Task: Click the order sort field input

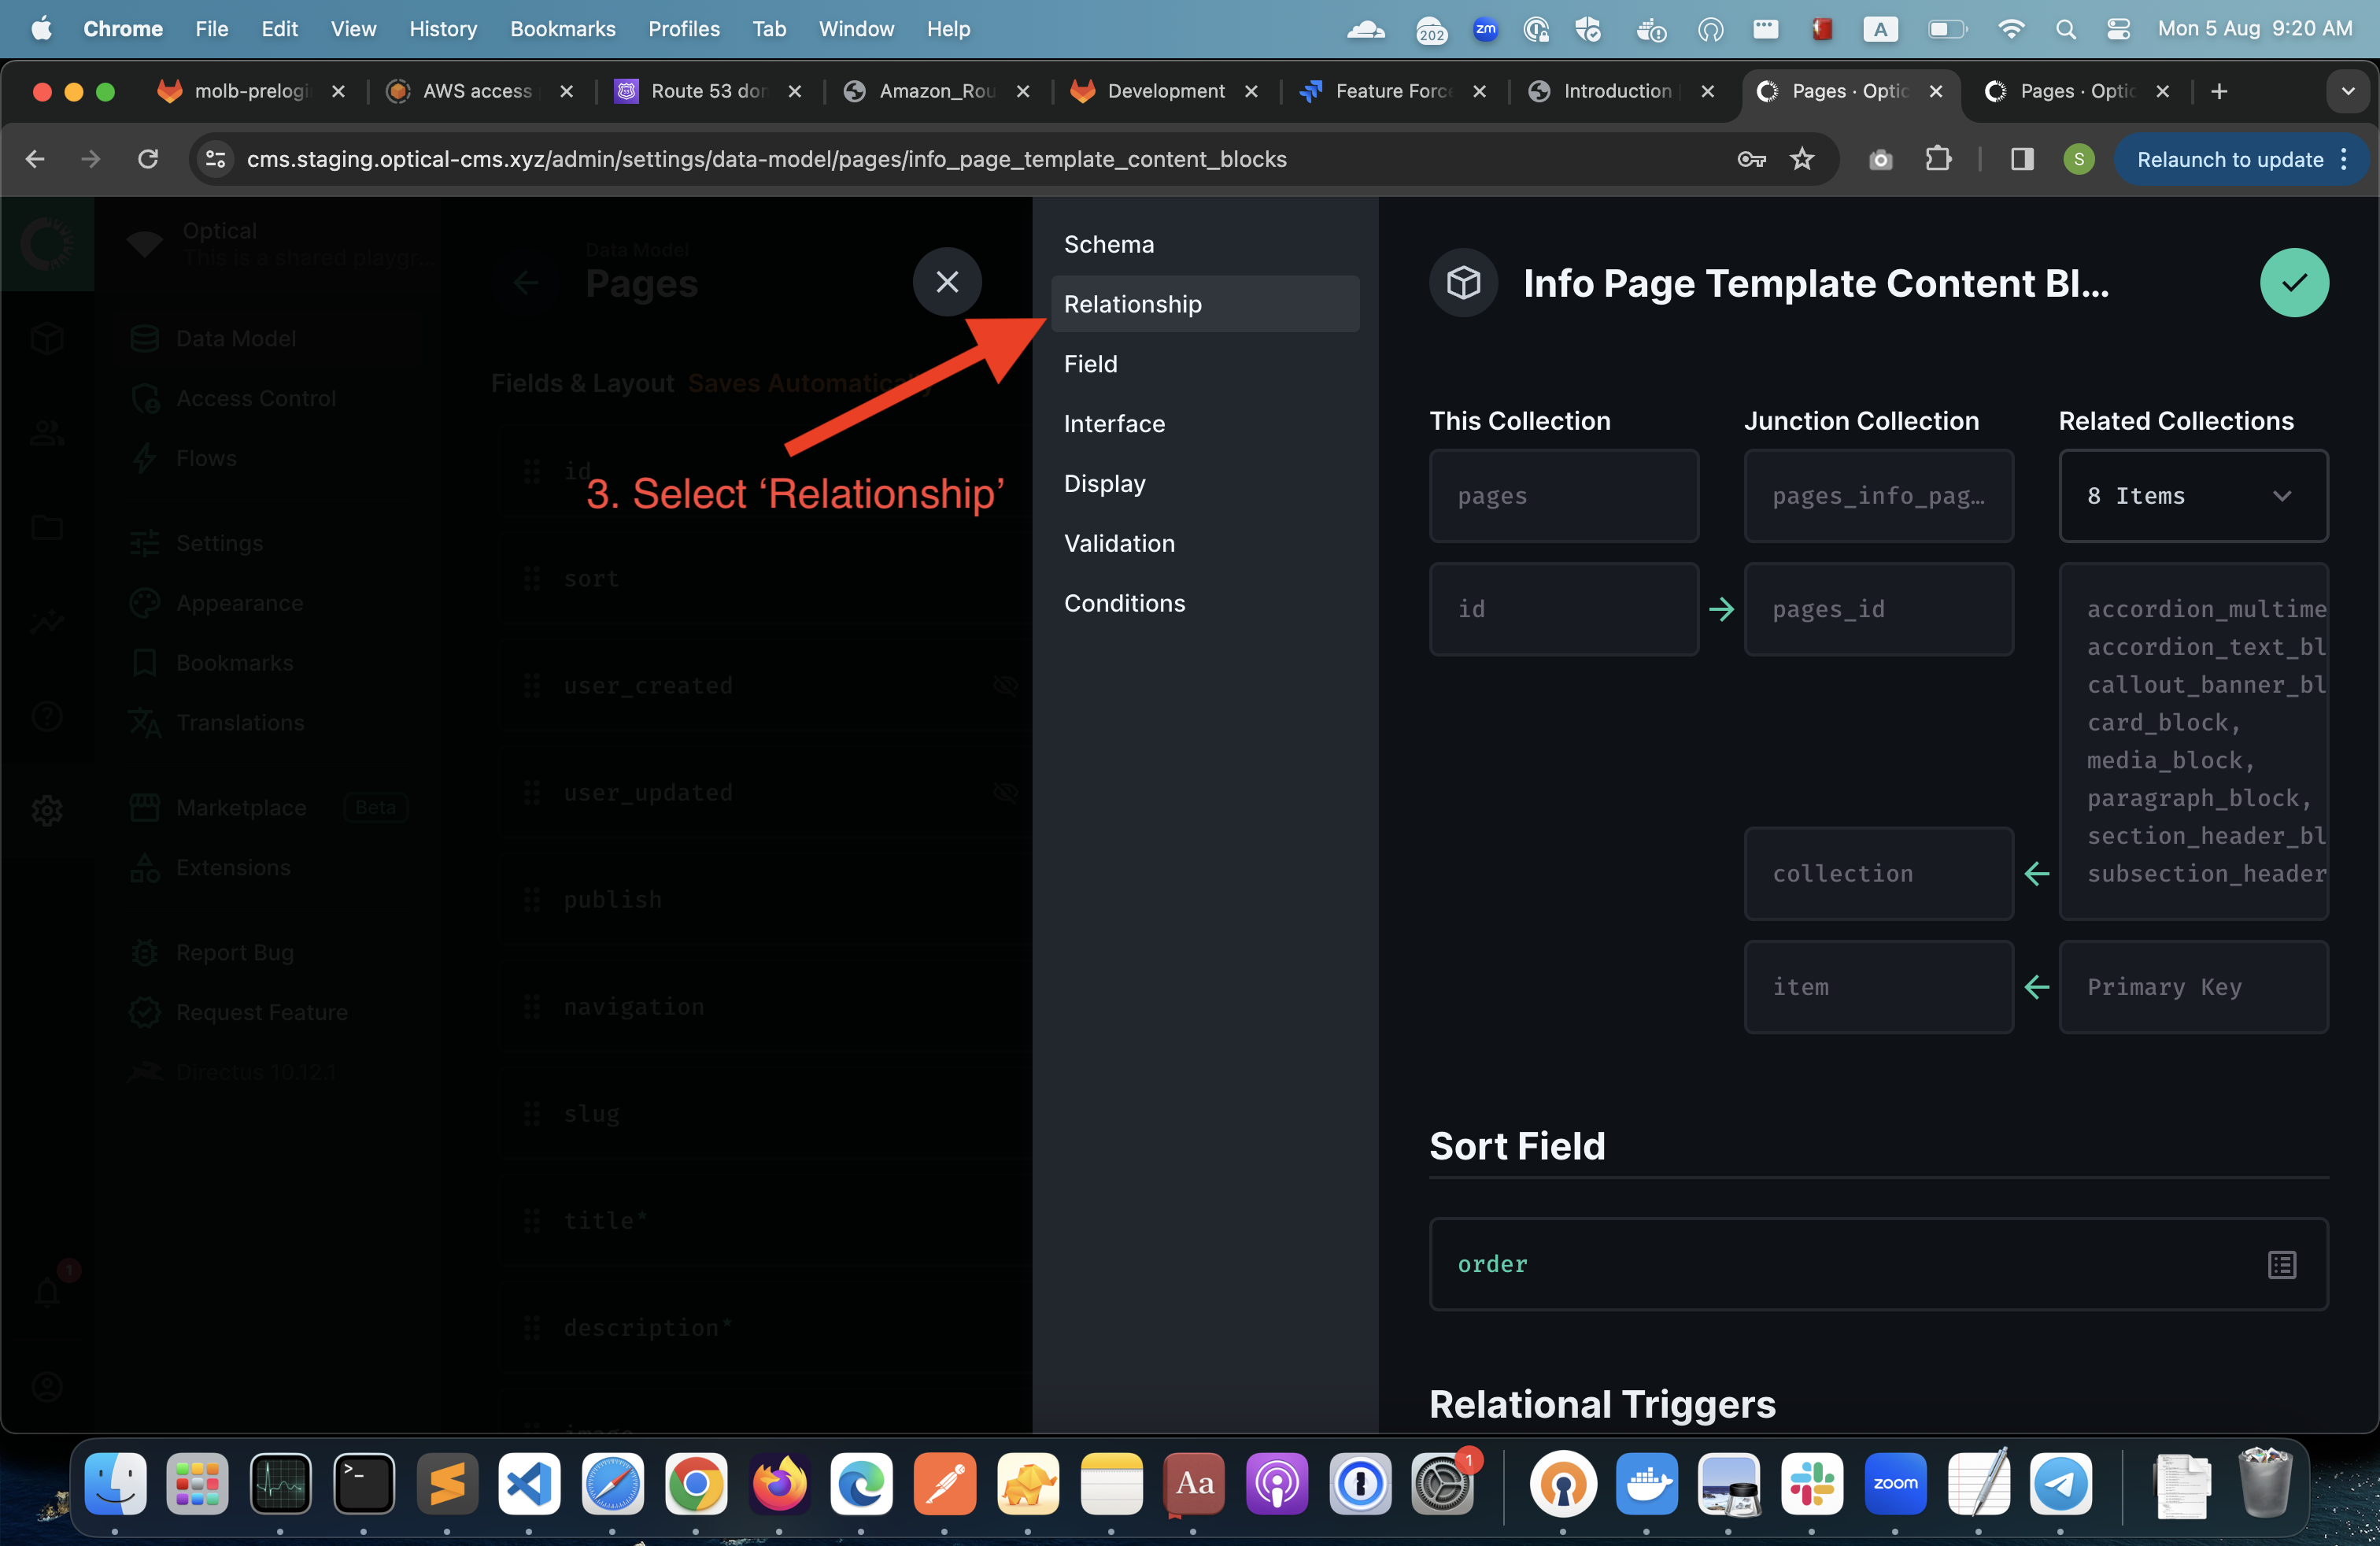Action: click(x=1840, y=1264)
